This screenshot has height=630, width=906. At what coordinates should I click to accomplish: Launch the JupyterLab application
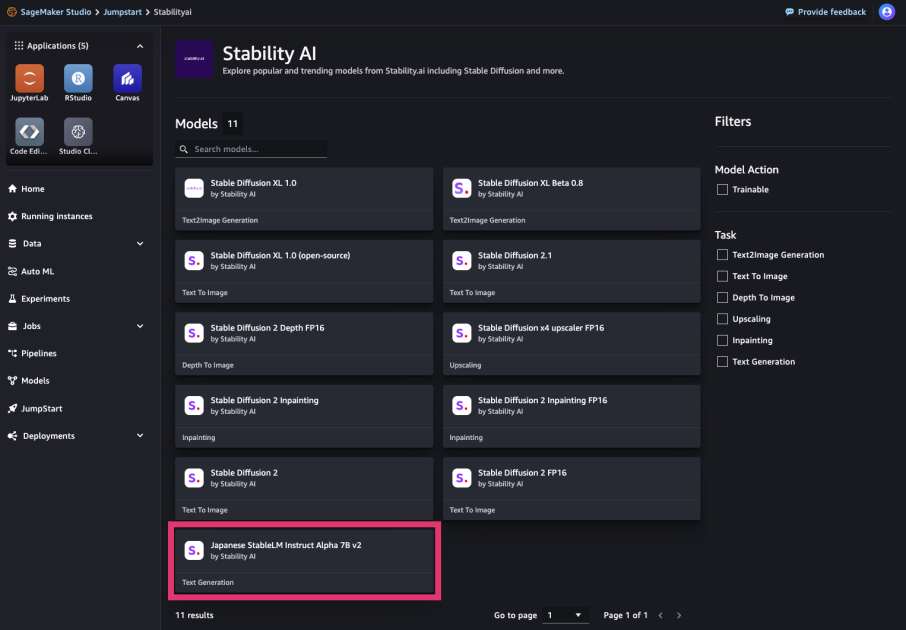pyautogui.click(x=29, y=83)
